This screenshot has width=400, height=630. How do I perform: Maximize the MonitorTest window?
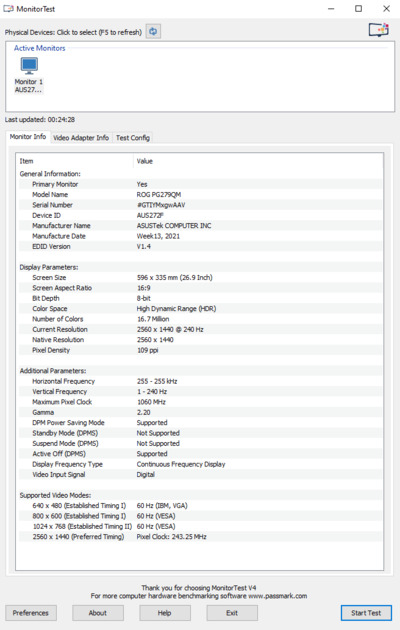click(359, 8)
